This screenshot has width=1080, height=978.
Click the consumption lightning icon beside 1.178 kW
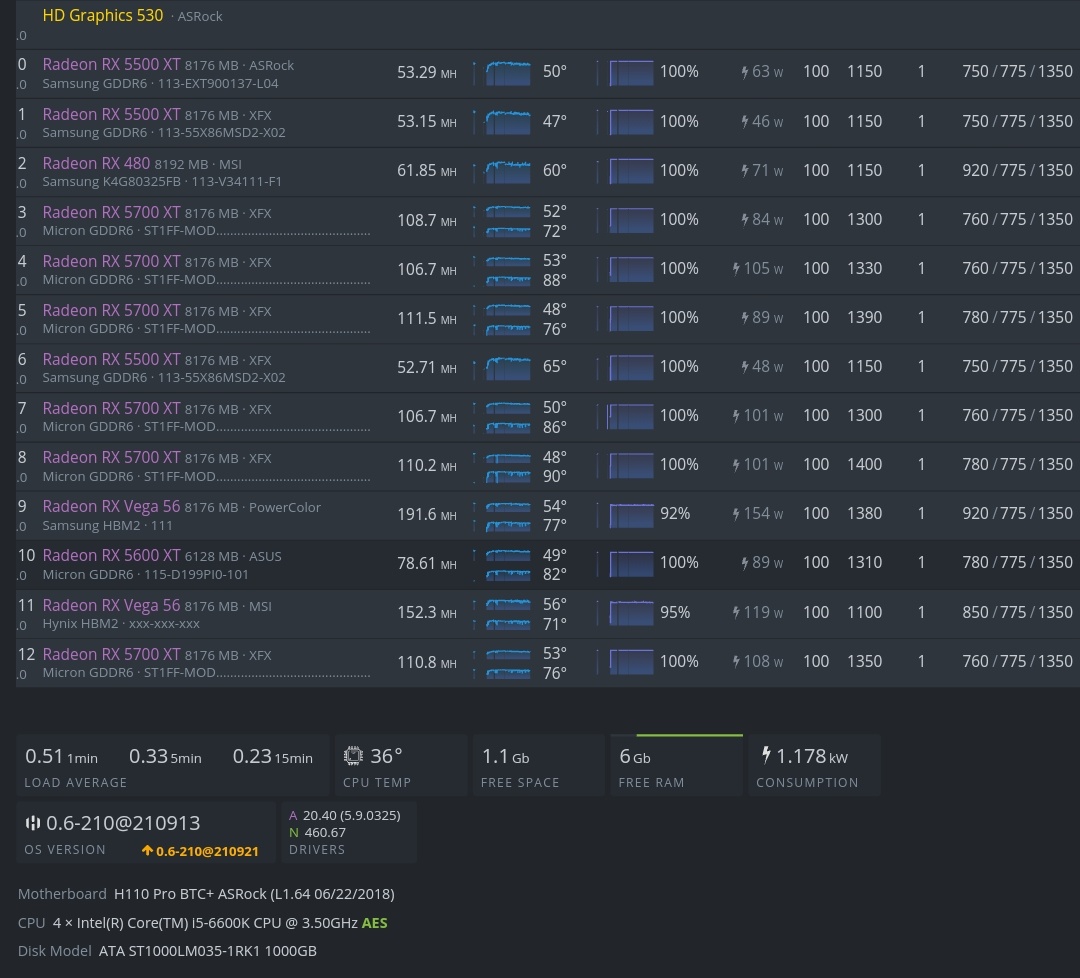click(x=766, y=755)
